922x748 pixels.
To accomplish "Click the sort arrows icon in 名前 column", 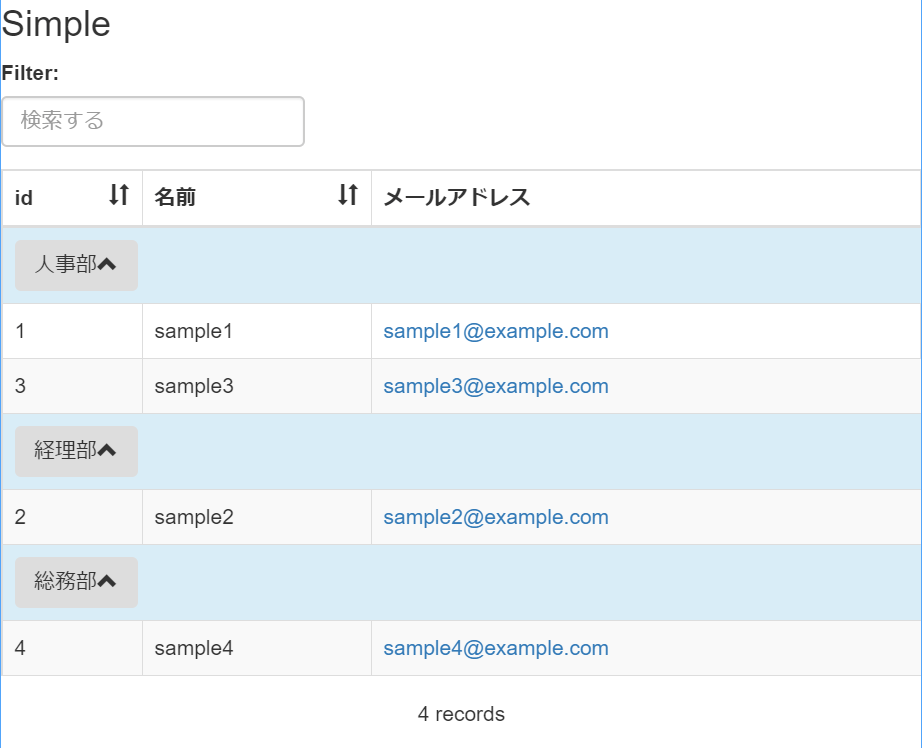I will point(347,195).
